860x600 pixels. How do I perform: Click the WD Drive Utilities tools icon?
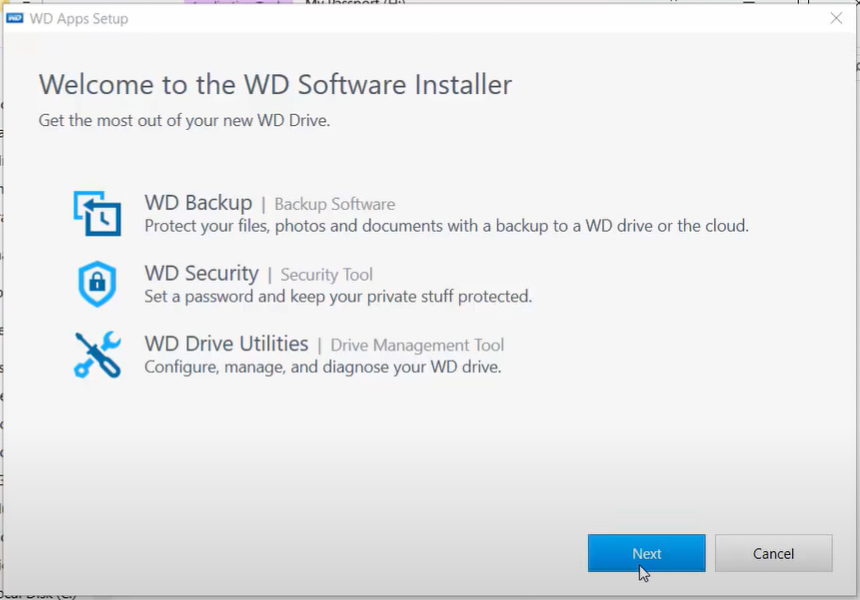98,354
